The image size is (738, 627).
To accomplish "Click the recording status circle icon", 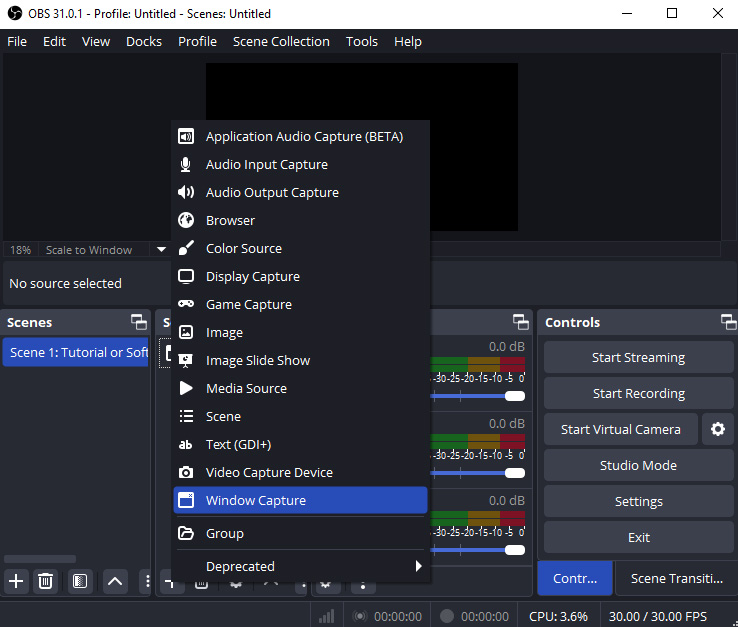I will [x=447, y=616].
